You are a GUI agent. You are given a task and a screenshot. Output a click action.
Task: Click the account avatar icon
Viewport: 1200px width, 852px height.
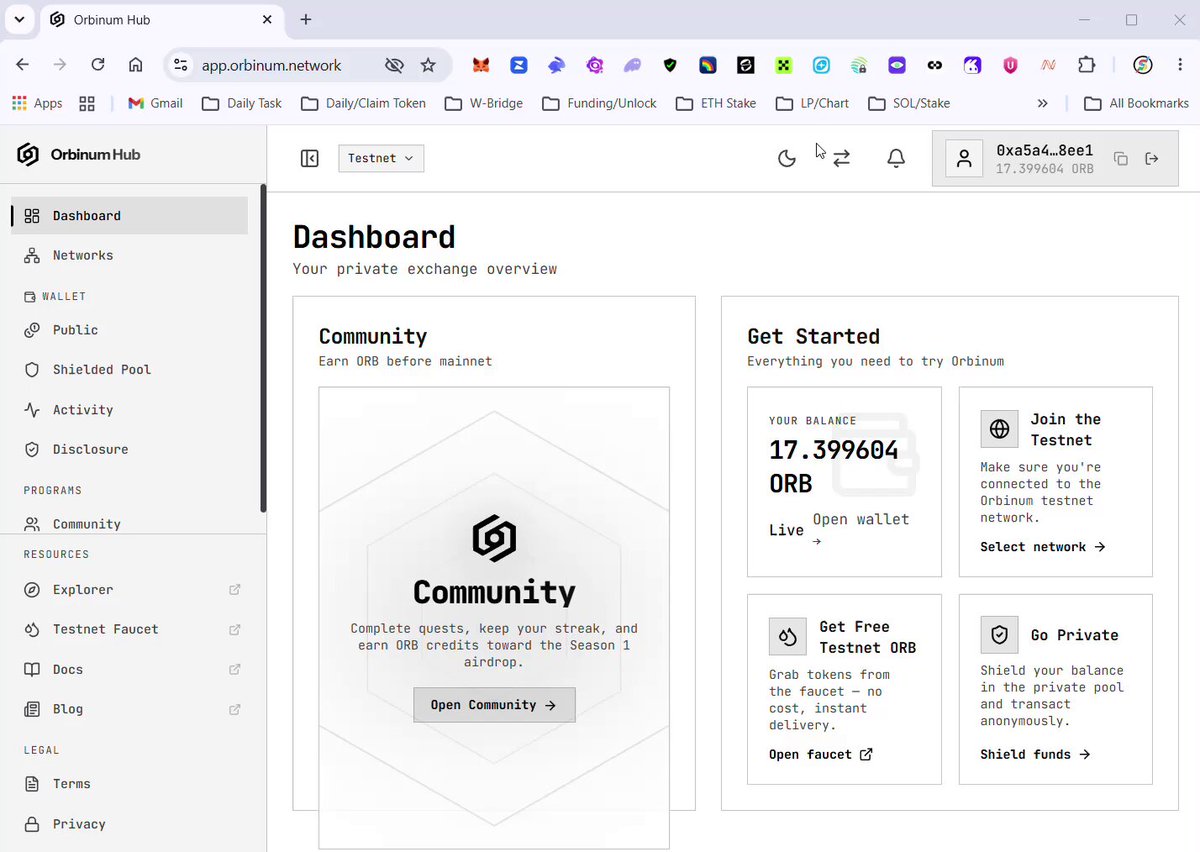click(x=964, y=158)
